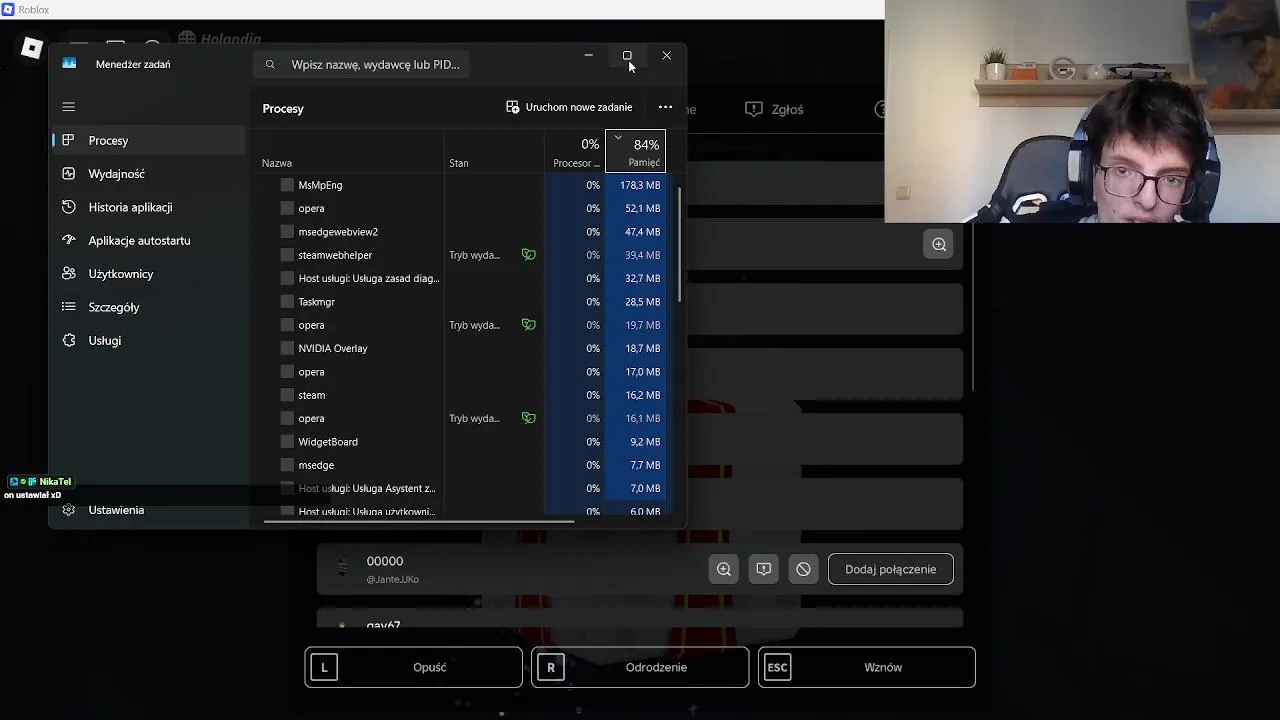Click the Roblox magnifier icon beside the Task Manager window
This screenshot has width=1280, height=720.
click(x=939, y=244)
